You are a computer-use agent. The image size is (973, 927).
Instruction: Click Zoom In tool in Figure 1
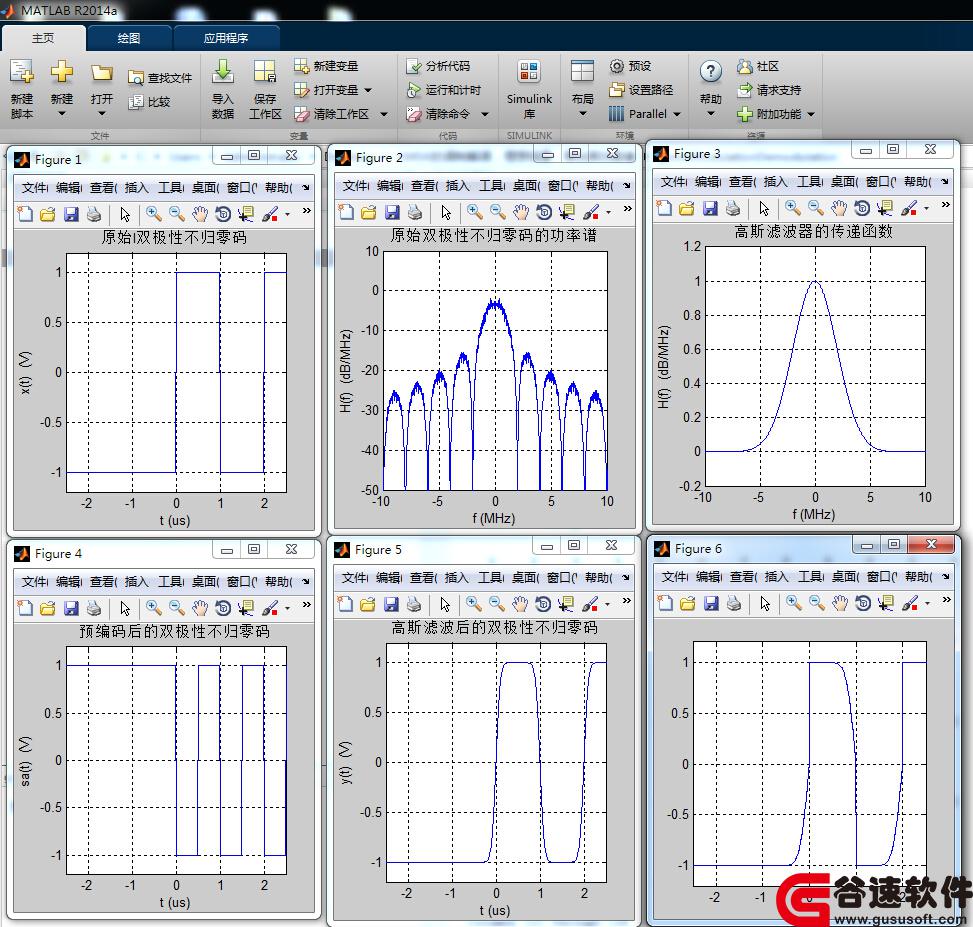pyautogui.click(x=153, y=214)
